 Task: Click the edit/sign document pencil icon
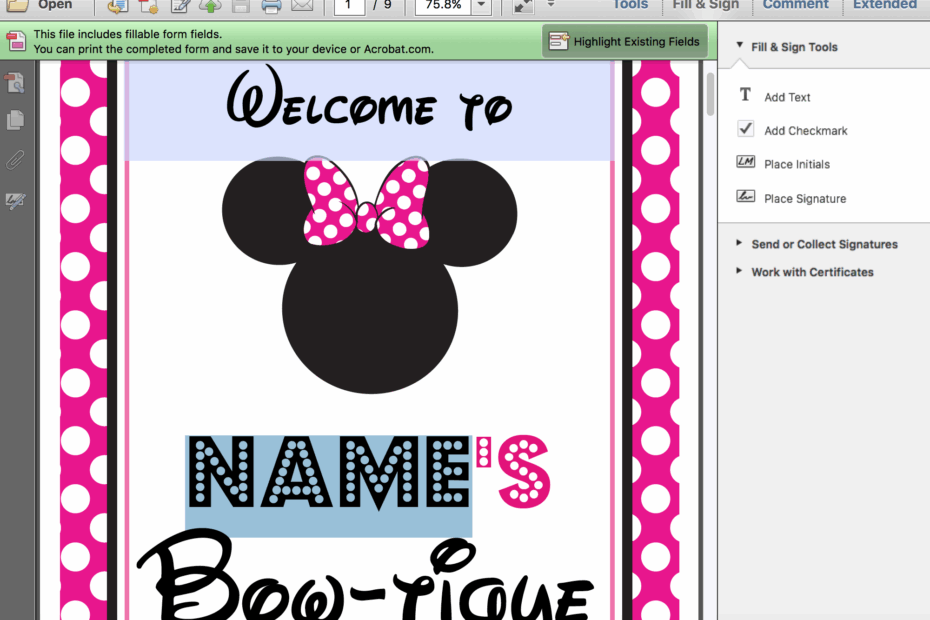click(x=180, y=6)
